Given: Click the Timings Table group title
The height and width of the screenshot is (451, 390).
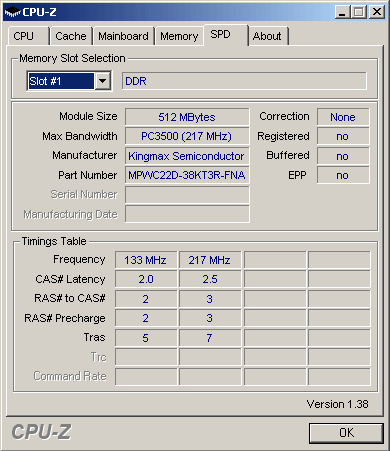Looking at the screenshot, I should [x=54, y=241].
